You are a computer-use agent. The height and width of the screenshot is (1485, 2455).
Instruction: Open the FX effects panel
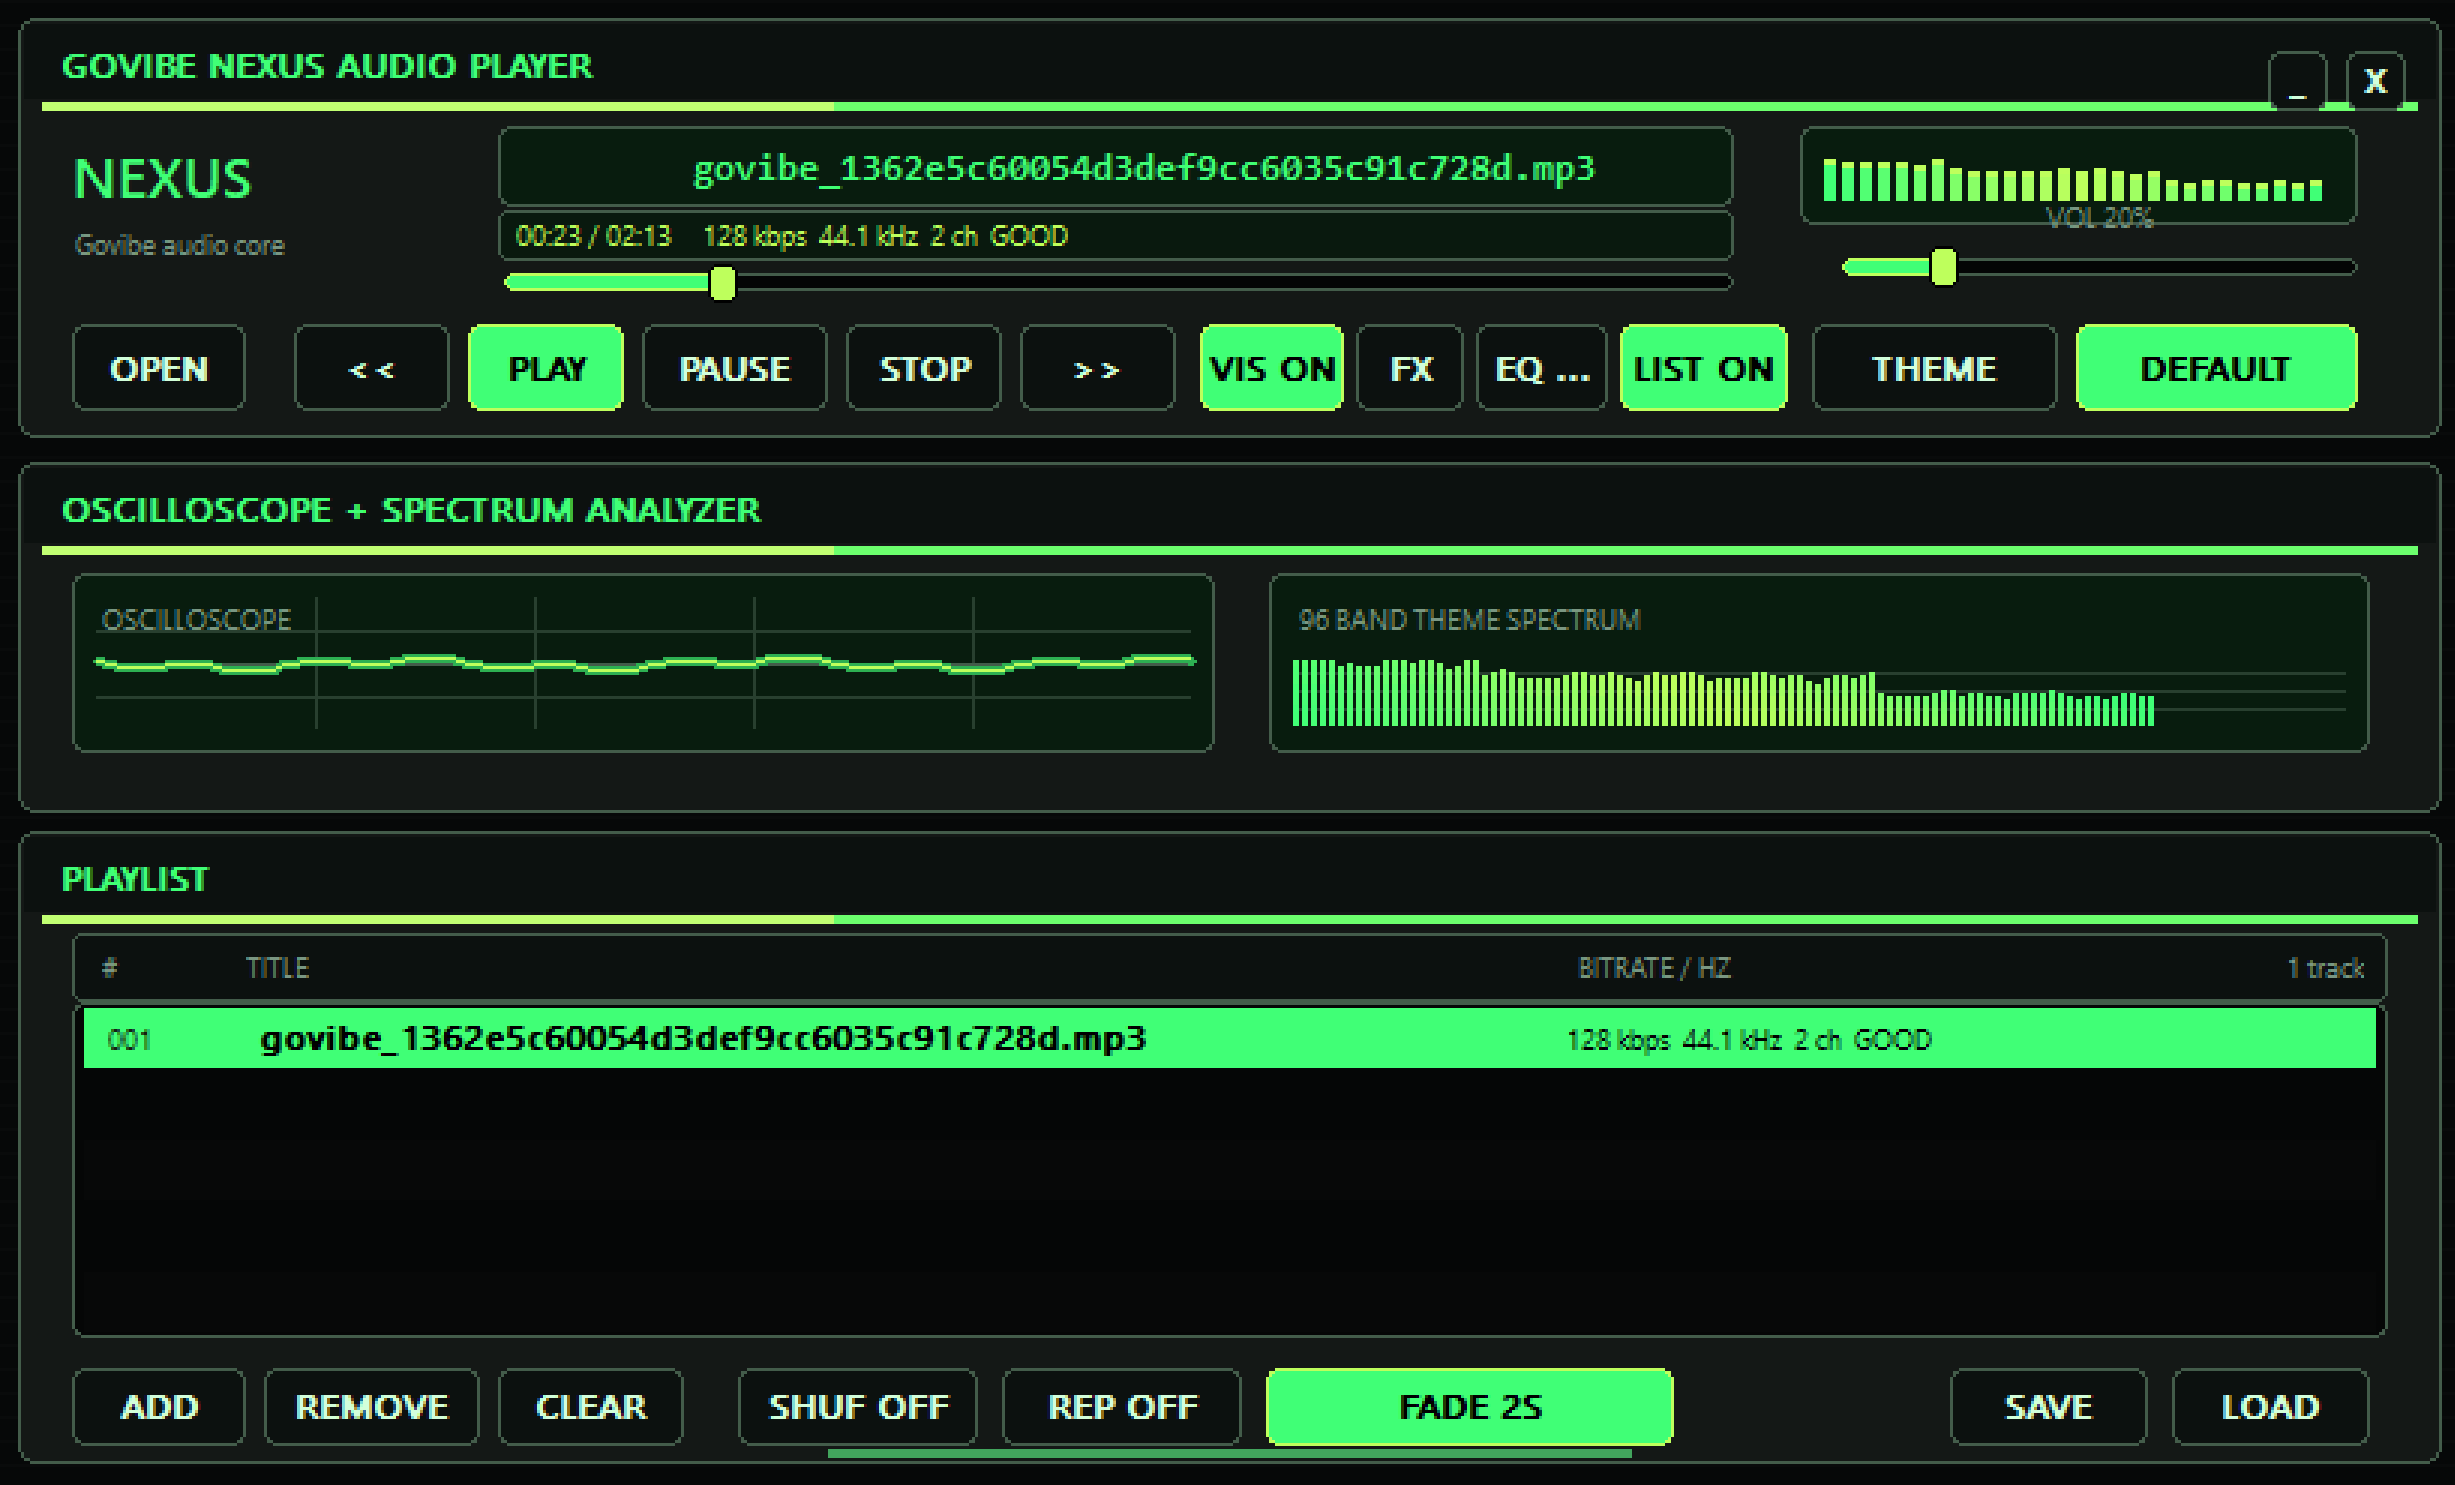(1410, 368)
